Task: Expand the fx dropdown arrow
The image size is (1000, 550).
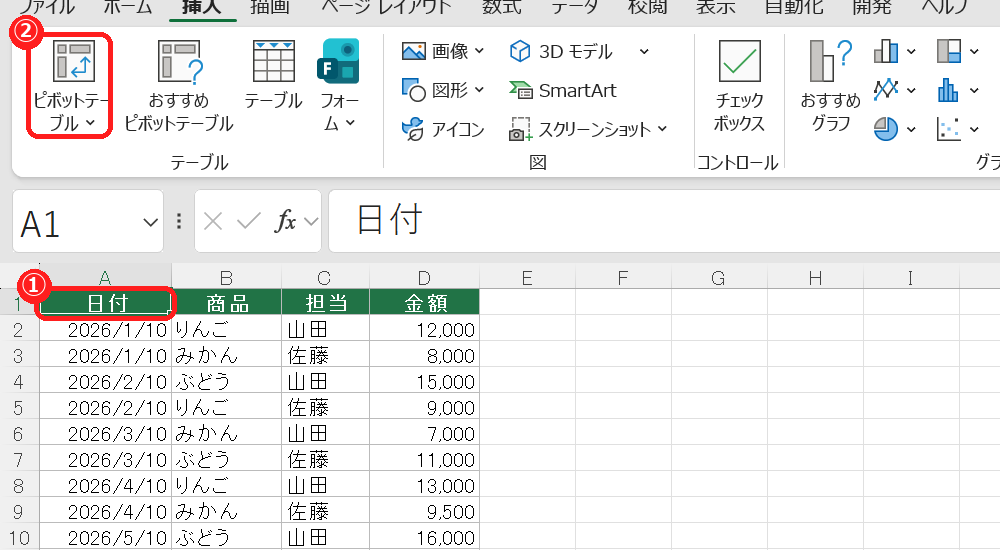Action: tap(311, 221)
